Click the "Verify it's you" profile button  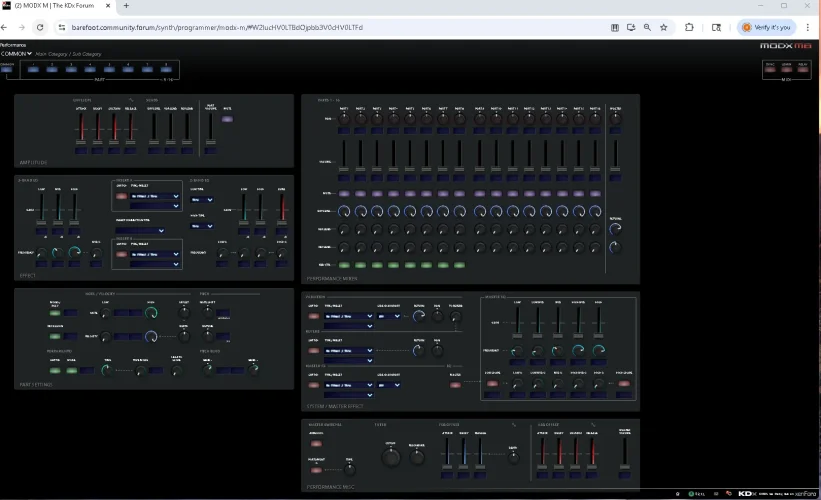pos(767,27)
